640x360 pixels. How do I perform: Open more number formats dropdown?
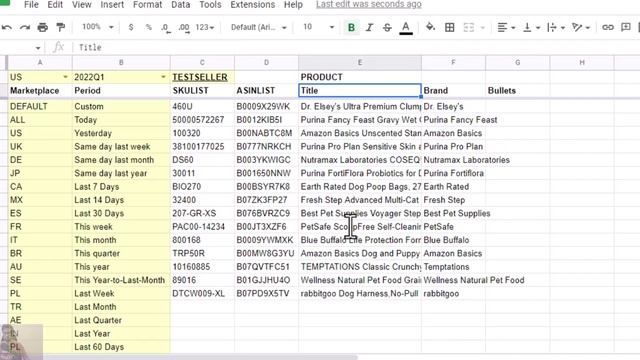(x=205, y=27)
